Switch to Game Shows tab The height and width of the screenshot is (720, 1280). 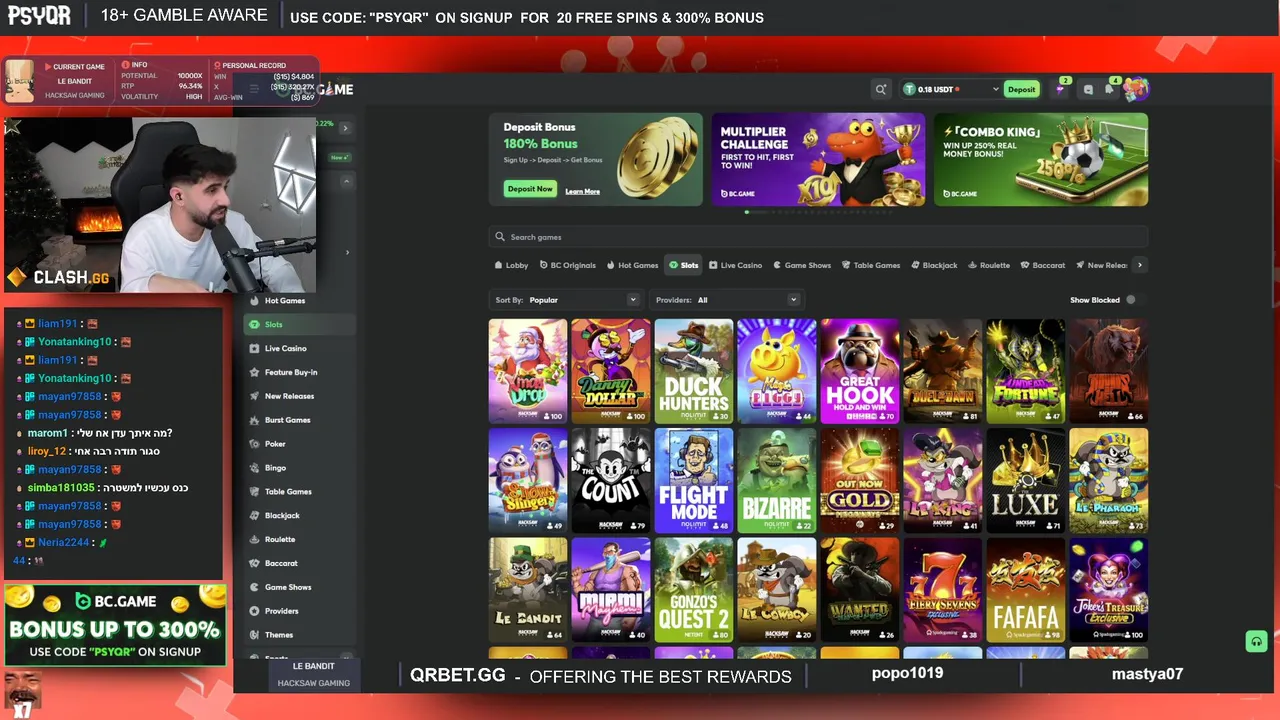point(802,265)
